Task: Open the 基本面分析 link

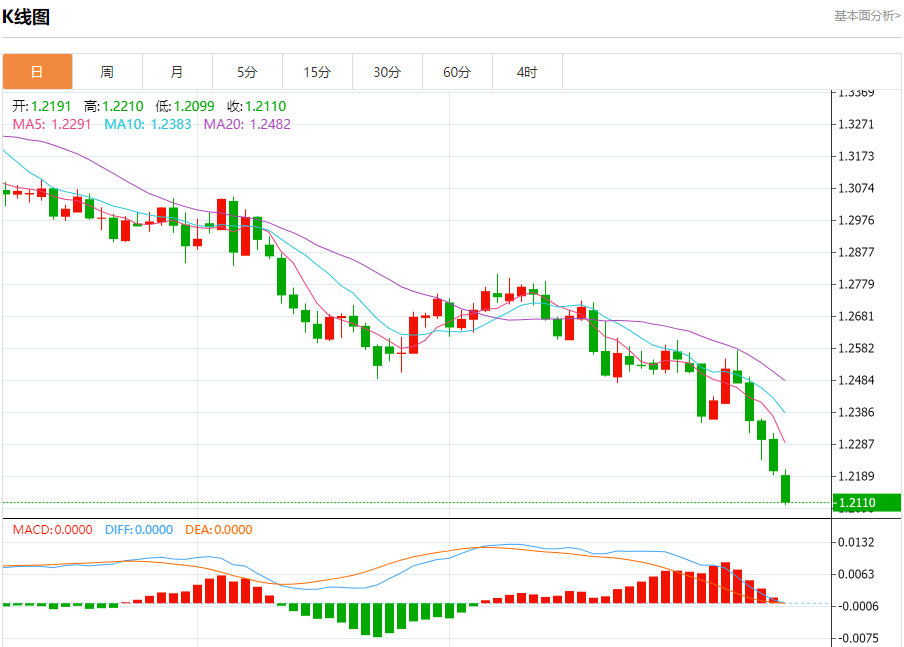Action: coord(867,16)
